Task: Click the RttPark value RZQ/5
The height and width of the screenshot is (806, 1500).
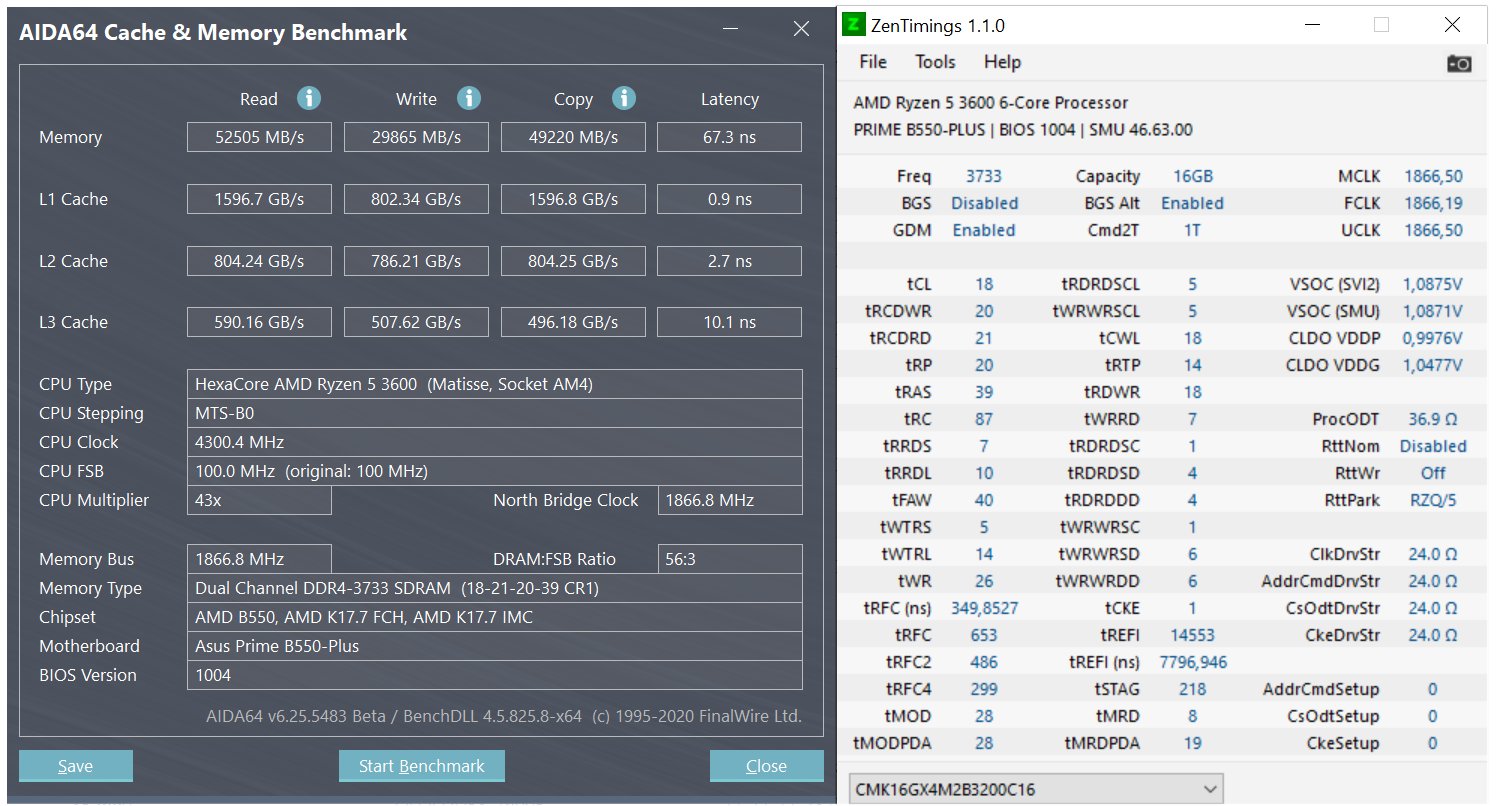Action: [x=1432, y=500]
